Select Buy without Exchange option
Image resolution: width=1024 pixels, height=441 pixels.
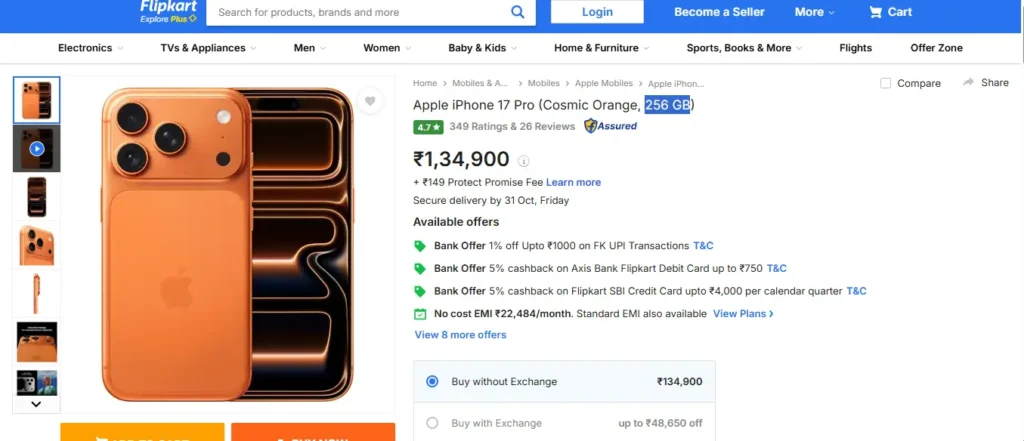(432, 381)
